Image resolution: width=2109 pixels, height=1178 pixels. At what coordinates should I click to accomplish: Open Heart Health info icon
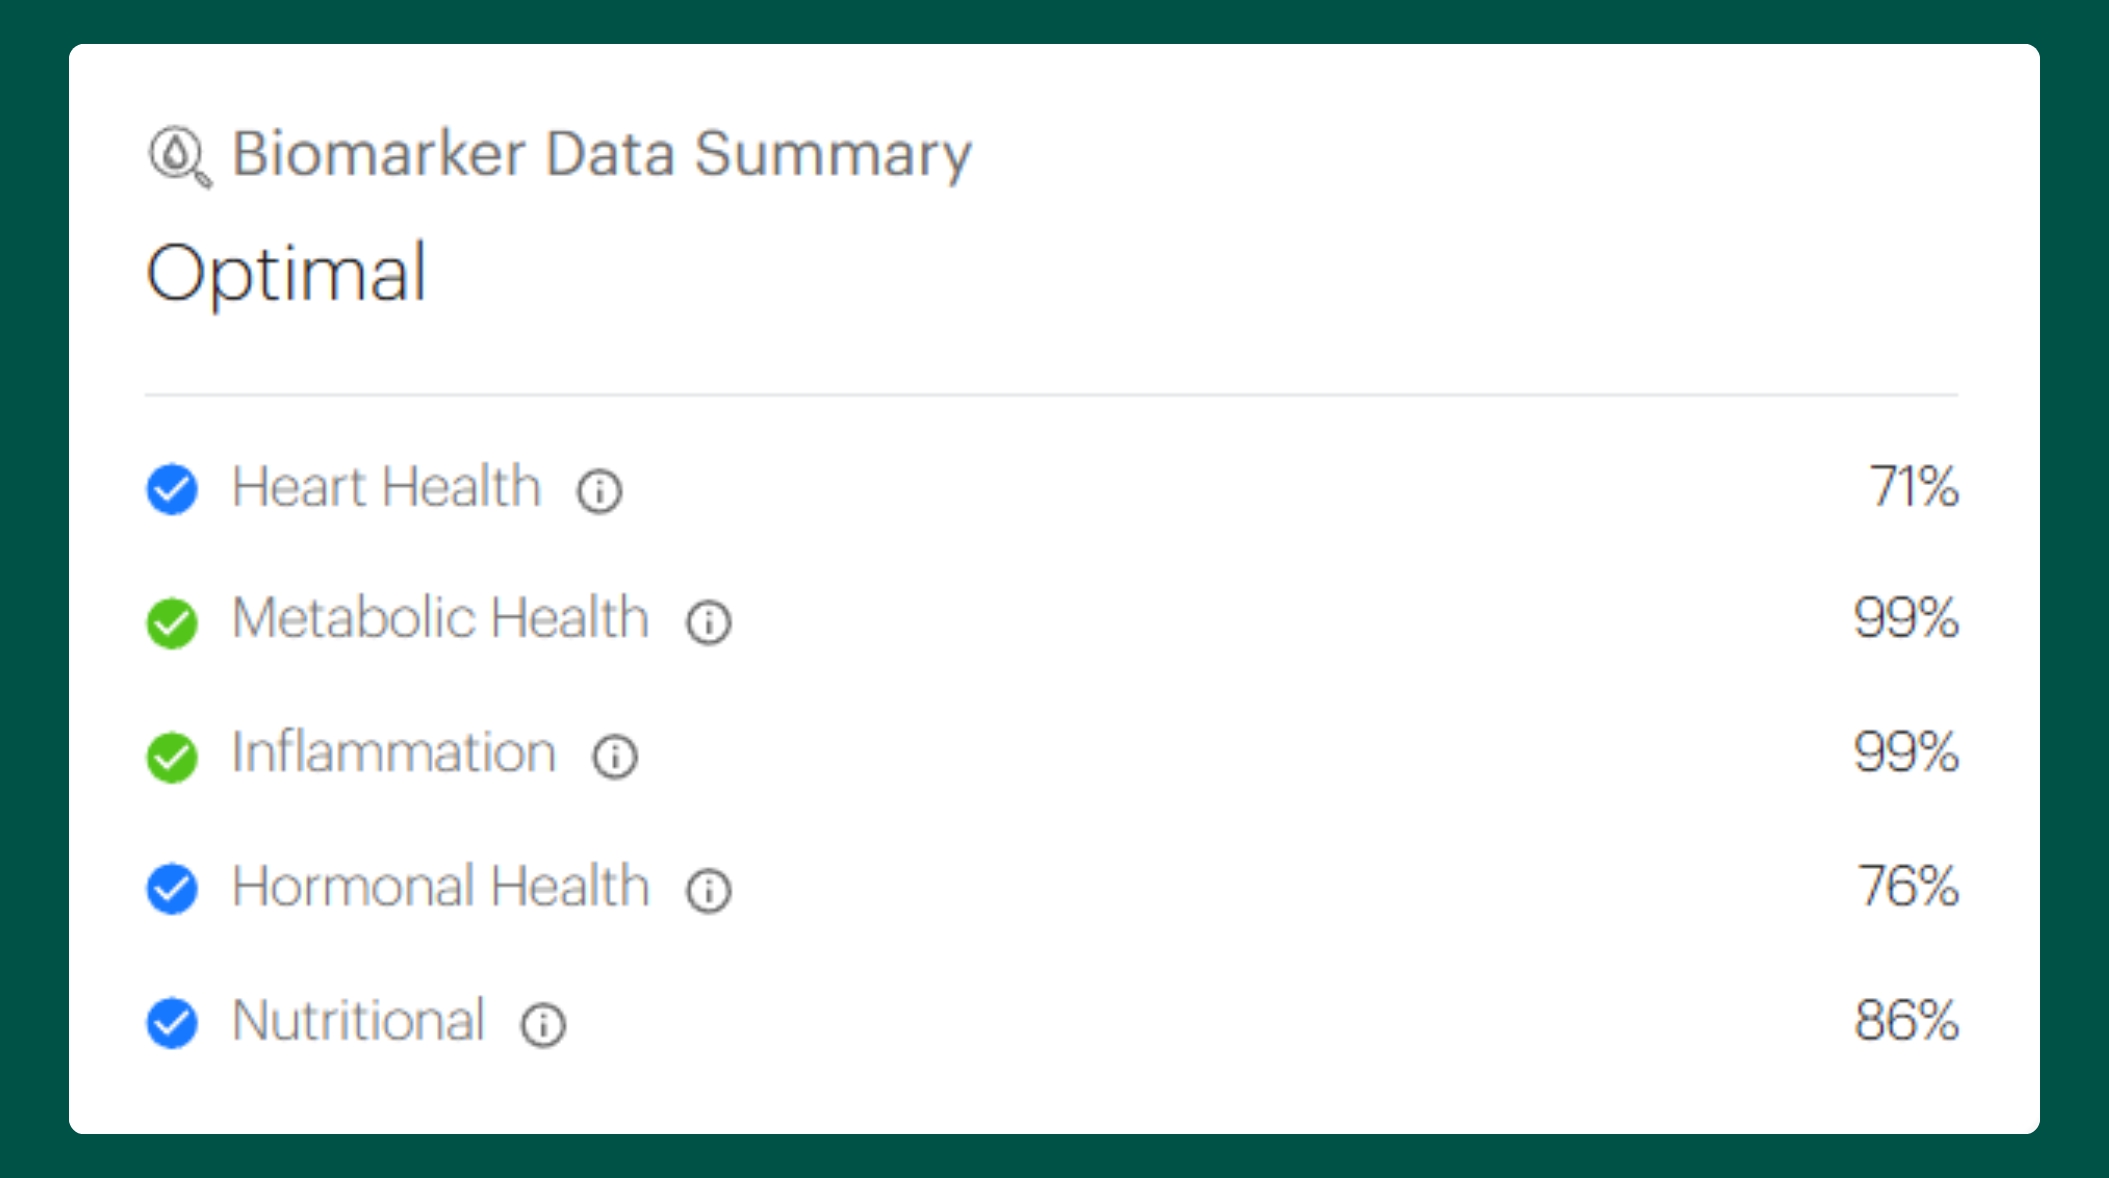click(x=599, y=491)
